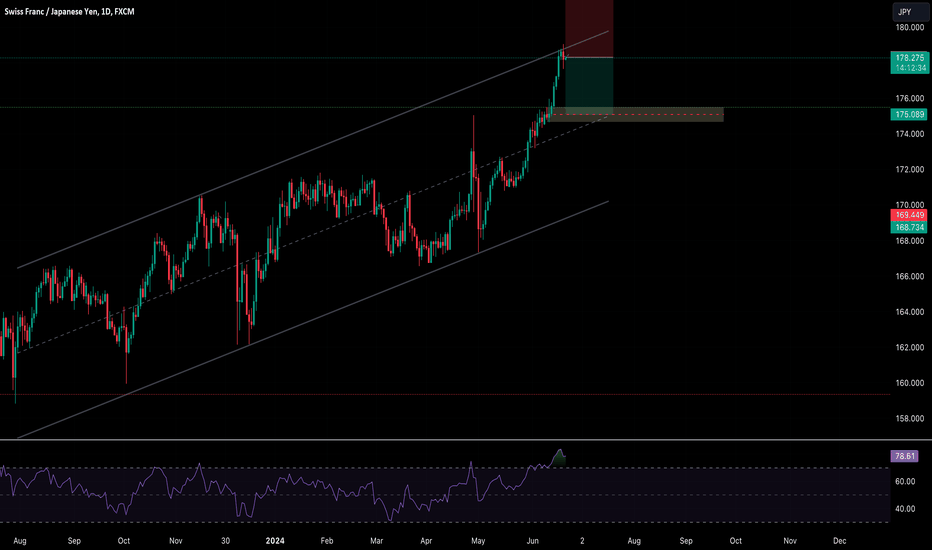Click the 160.000 price axis label

pos(909,383)
